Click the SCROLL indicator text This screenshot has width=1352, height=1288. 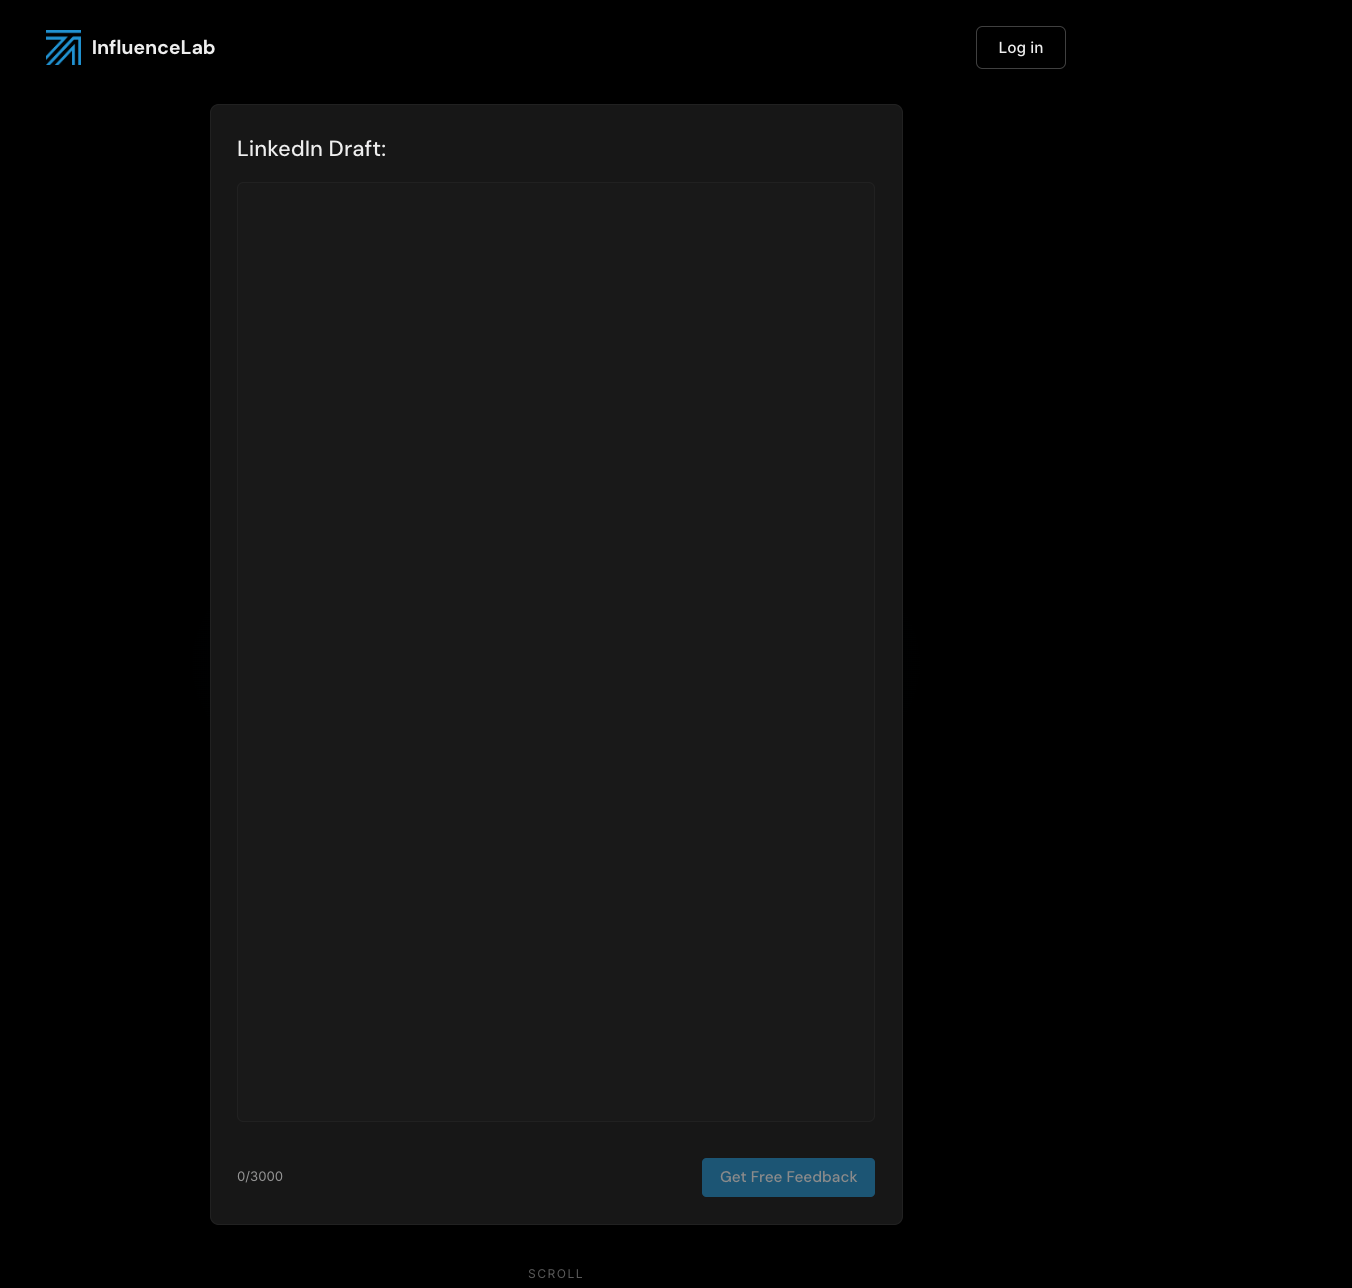click(x=555, y=1274)
